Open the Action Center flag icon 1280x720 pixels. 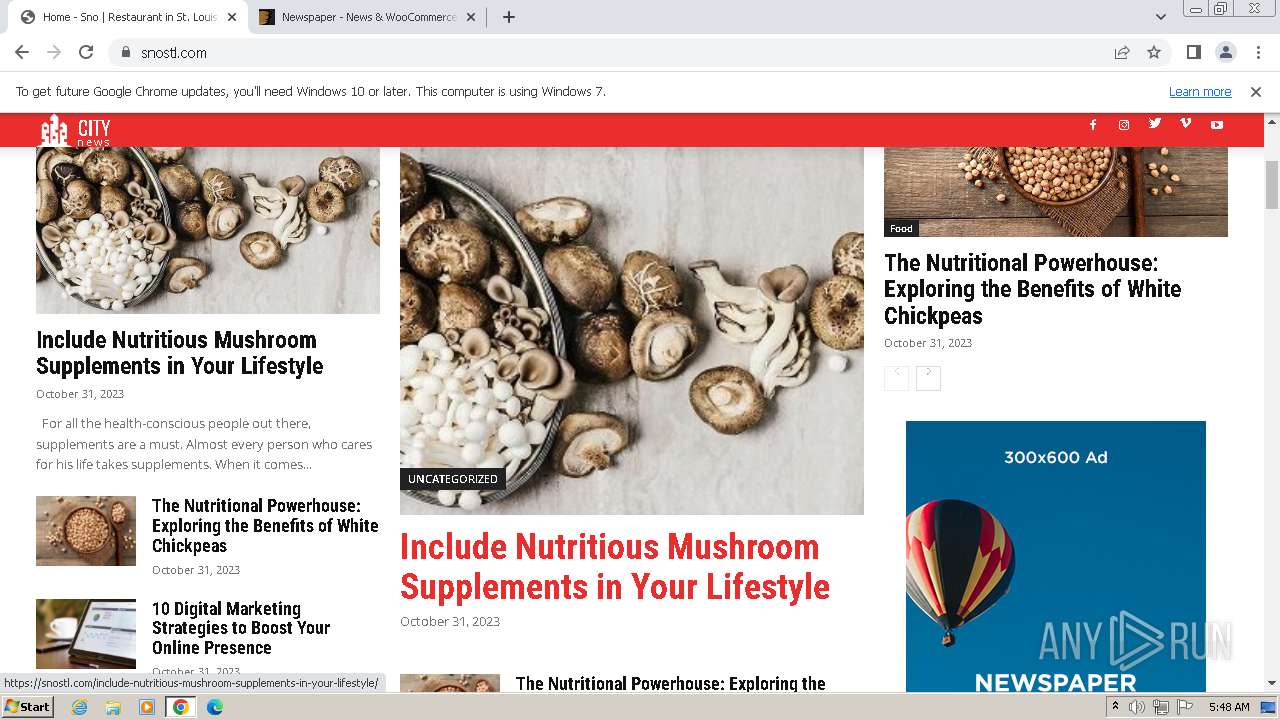point(1183,707)
